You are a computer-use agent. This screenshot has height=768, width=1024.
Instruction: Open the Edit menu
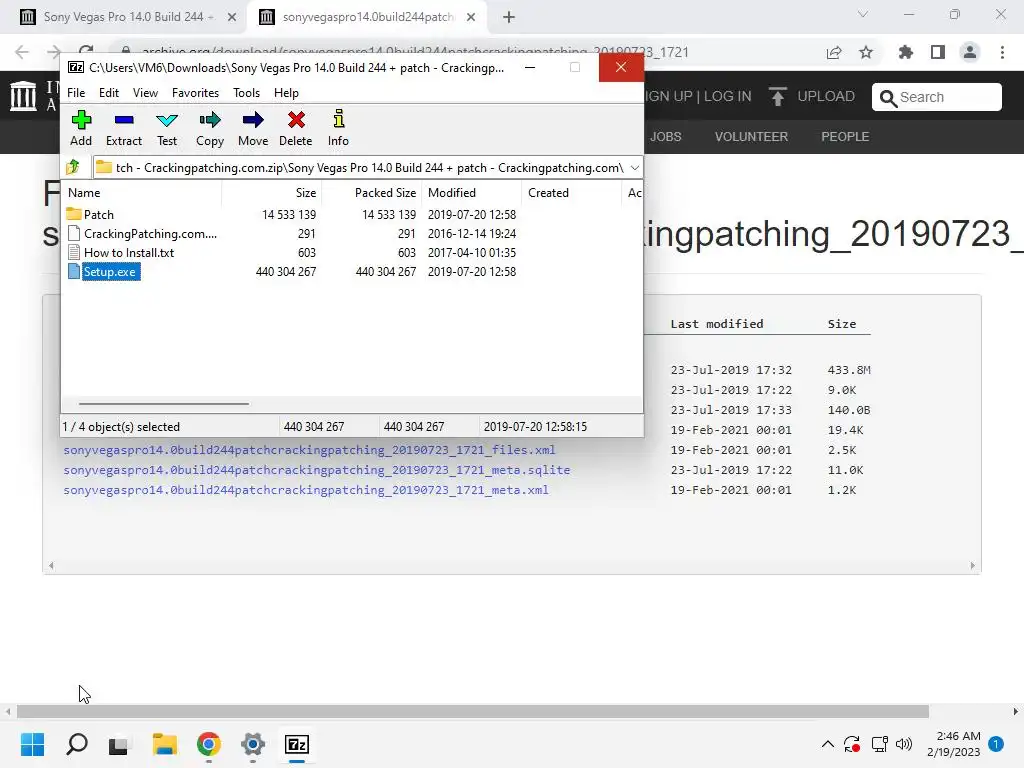point(108,93)
